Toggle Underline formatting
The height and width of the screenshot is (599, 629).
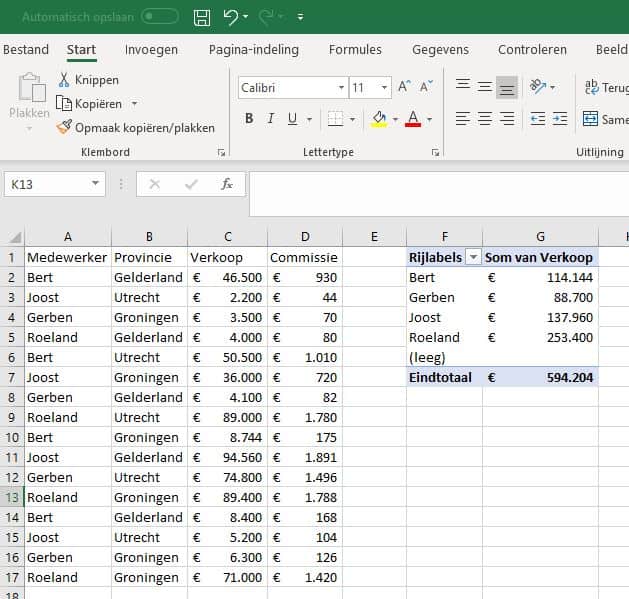click(292, 119)
